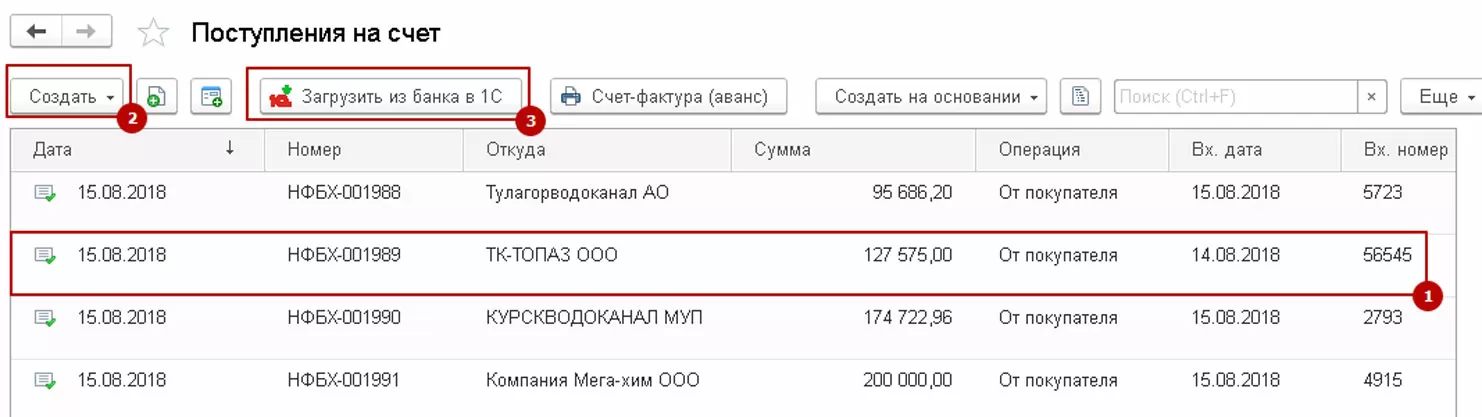Image resolution: width=1482 pixels, height=417 pixels.
Task: Clear the search field with the × button
Action: [1371, 97]
